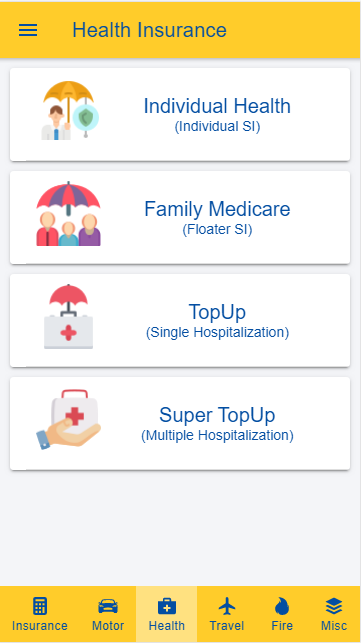Viewport: 361px width, 643px height.
Task: Open the Individual Health plan card
Action: coord(180,114)
